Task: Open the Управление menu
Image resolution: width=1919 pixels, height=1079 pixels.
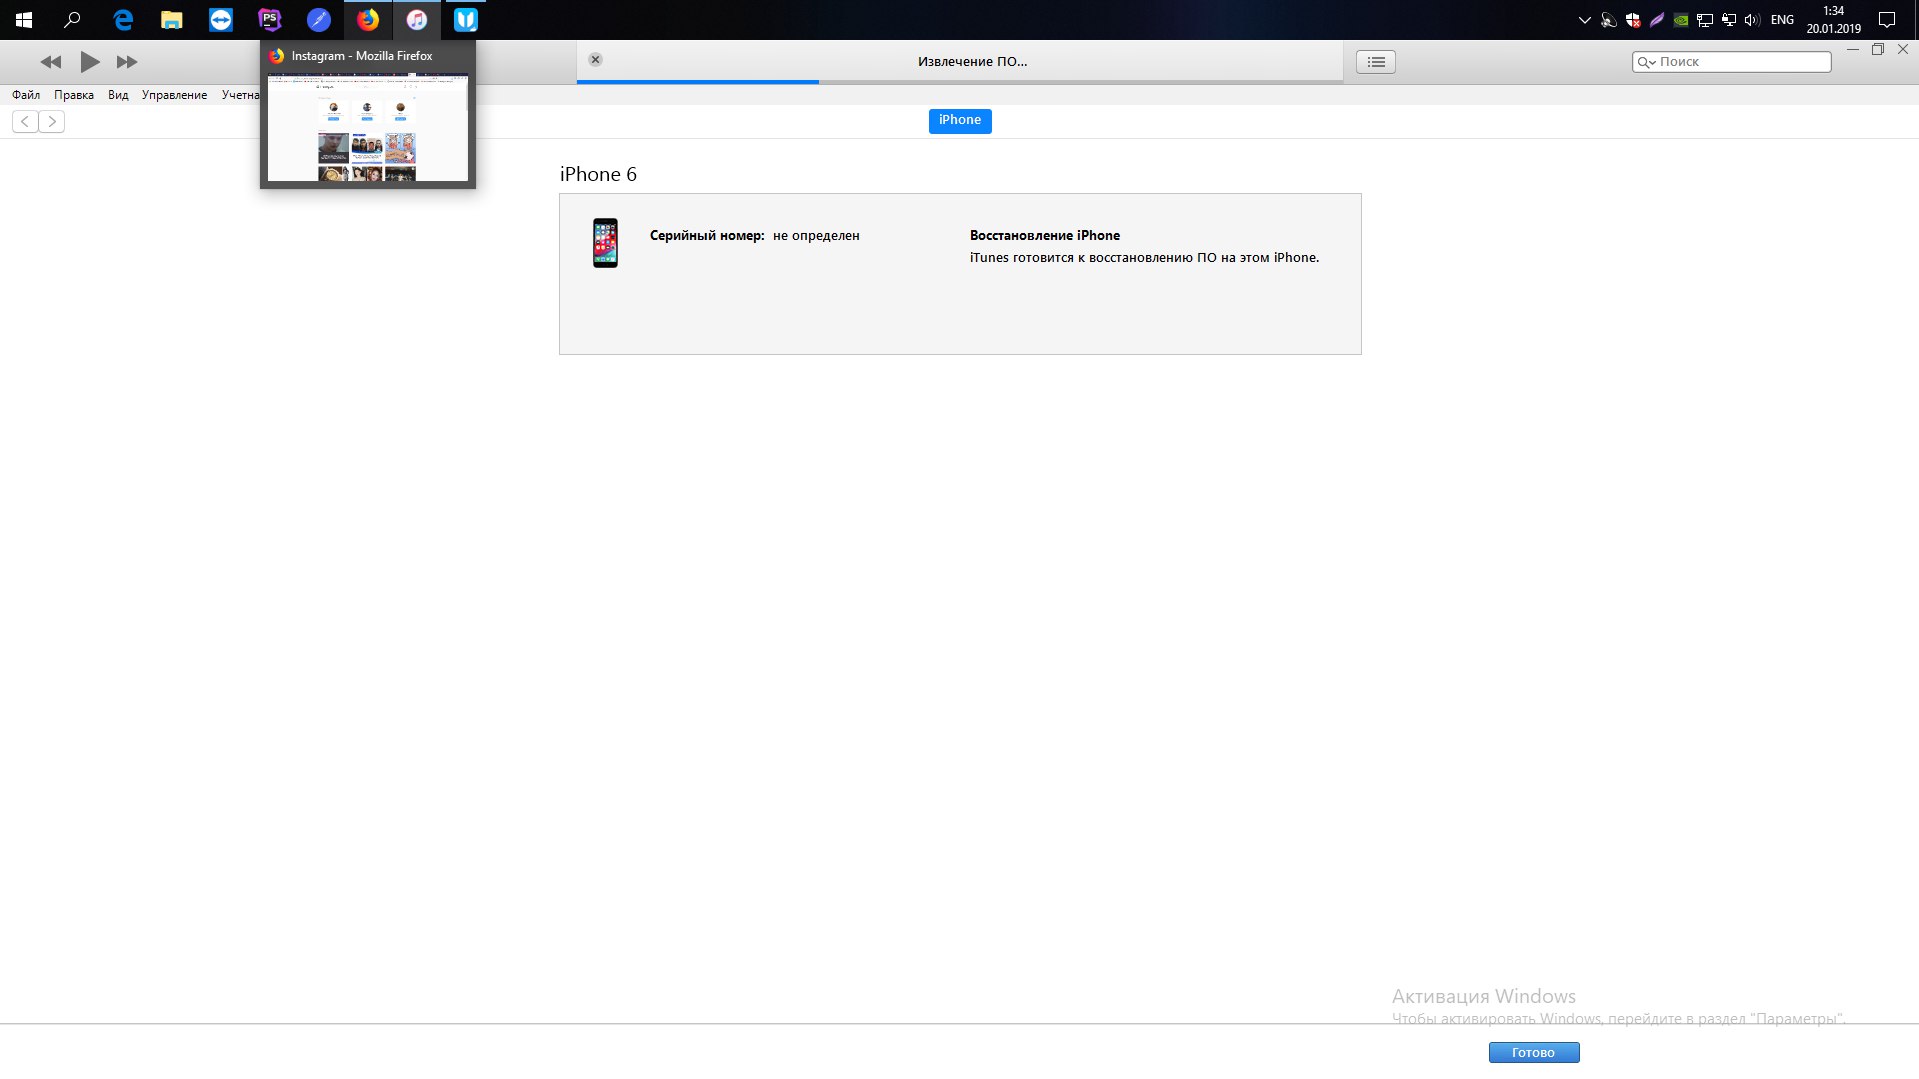Action: 174,95
